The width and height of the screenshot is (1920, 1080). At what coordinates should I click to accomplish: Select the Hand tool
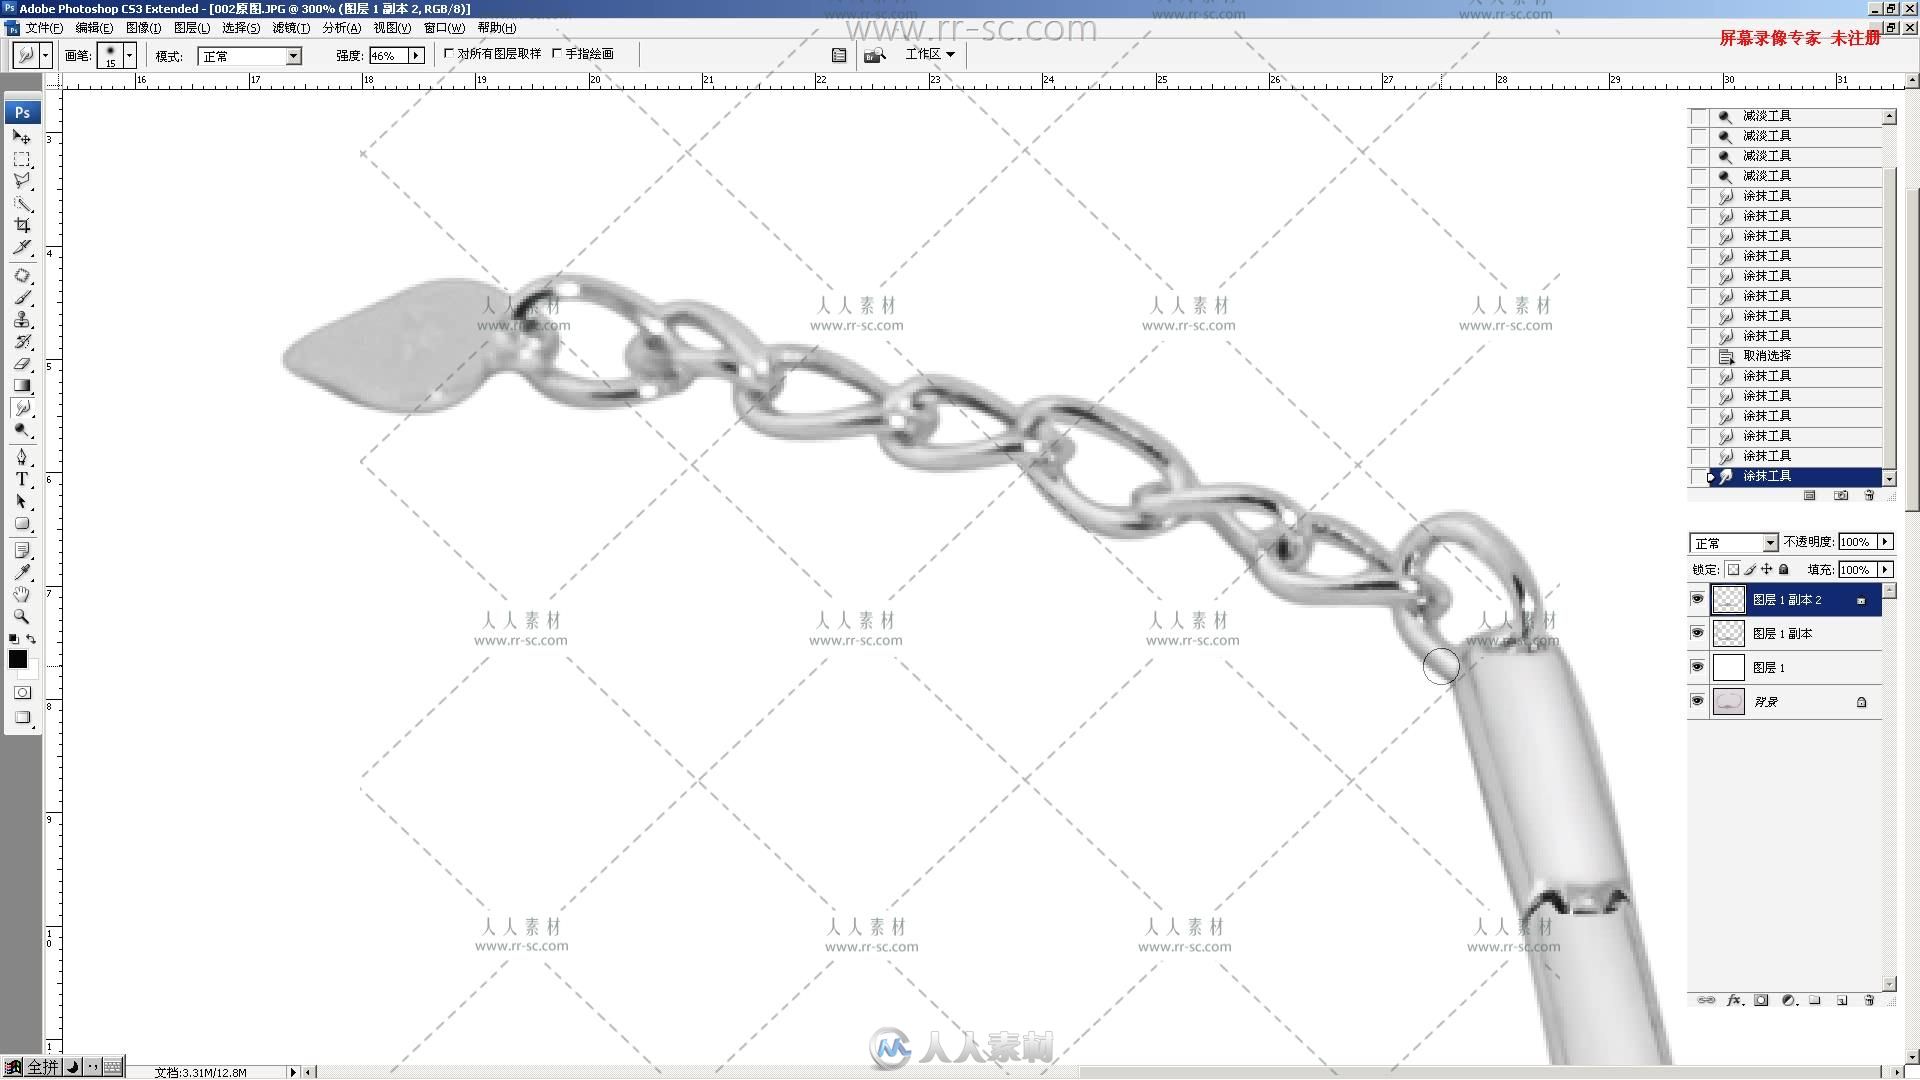(22, 595)
